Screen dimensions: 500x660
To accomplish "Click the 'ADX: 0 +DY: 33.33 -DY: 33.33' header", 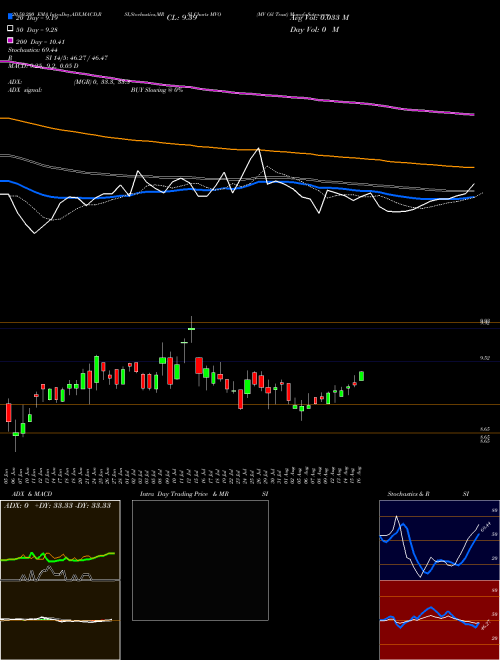I will tap(57, 506).
